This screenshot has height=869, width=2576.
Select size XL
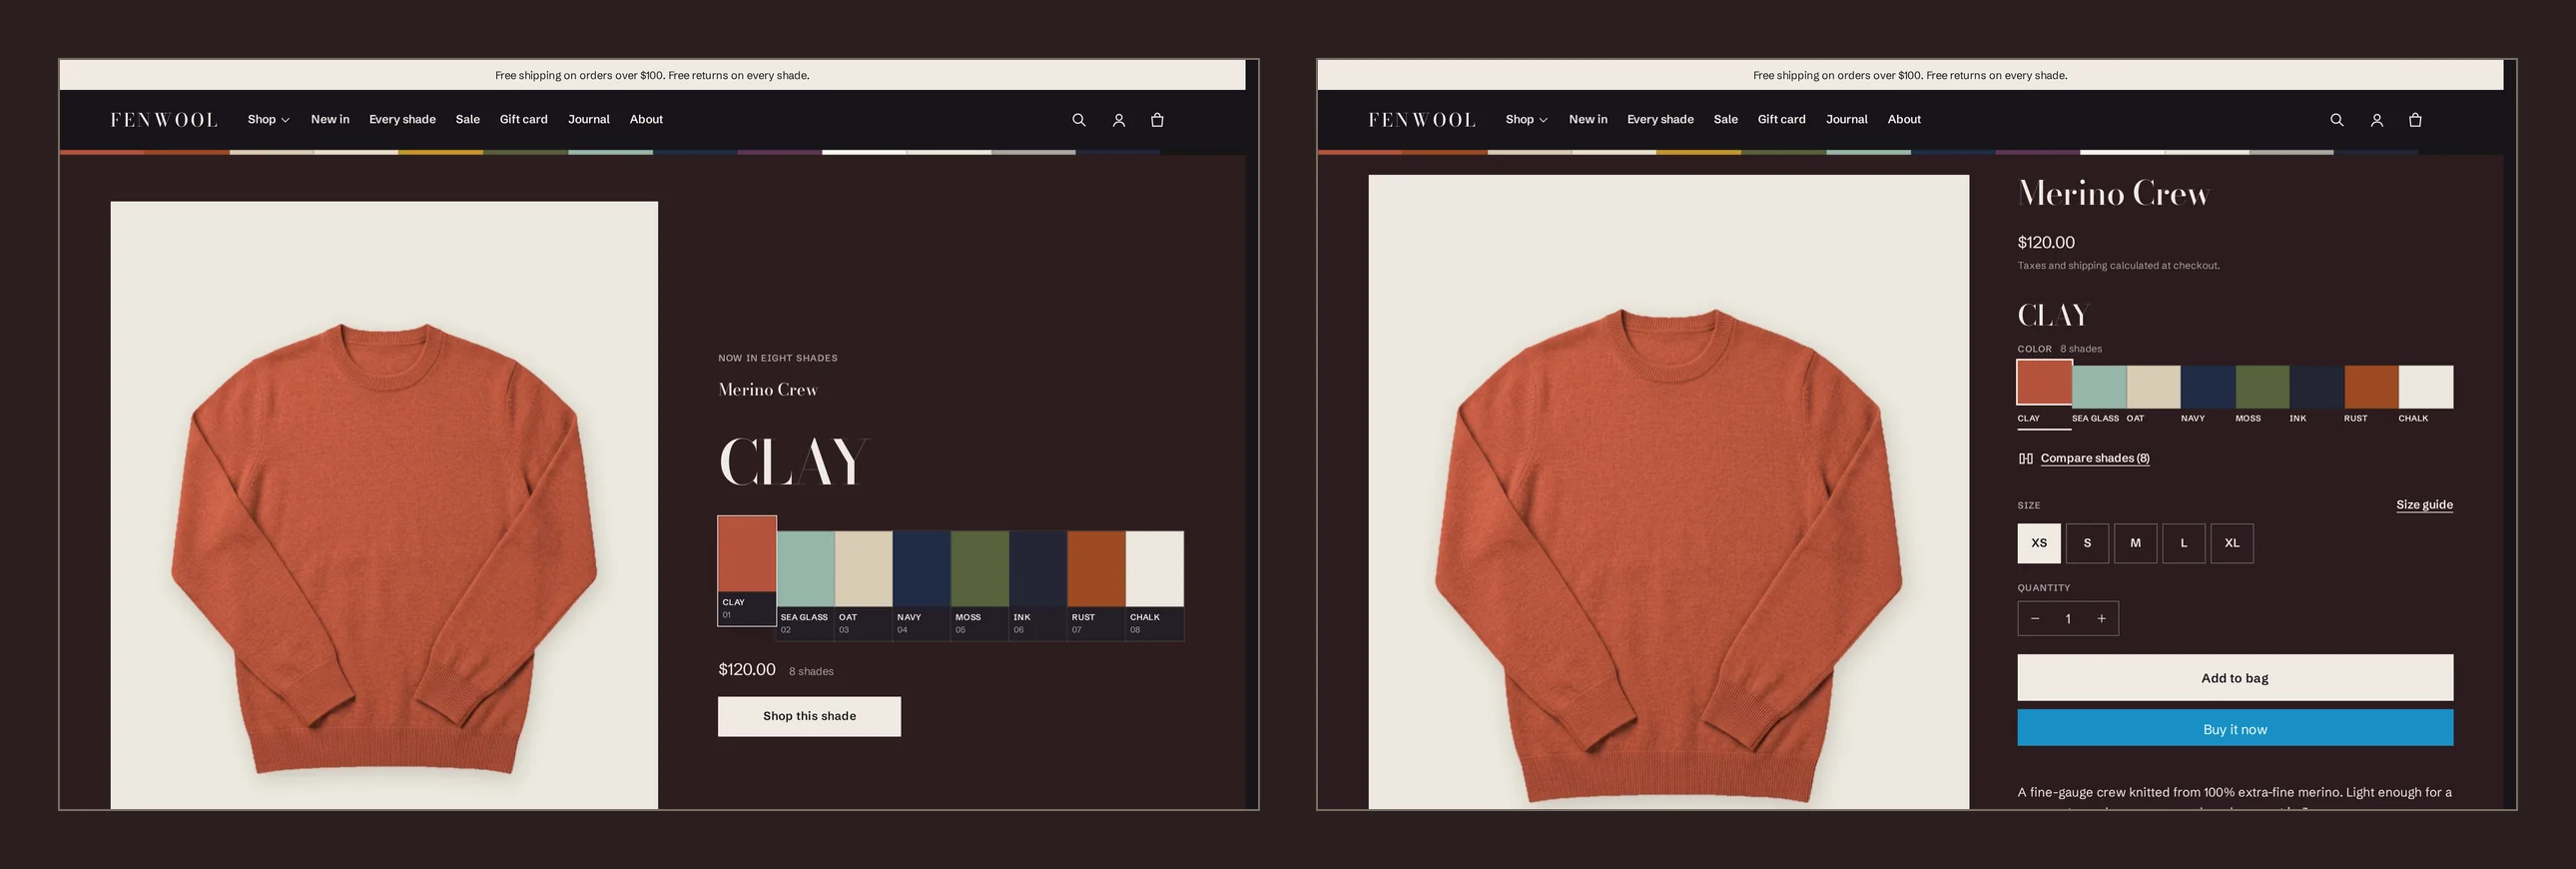point(2231,543)
